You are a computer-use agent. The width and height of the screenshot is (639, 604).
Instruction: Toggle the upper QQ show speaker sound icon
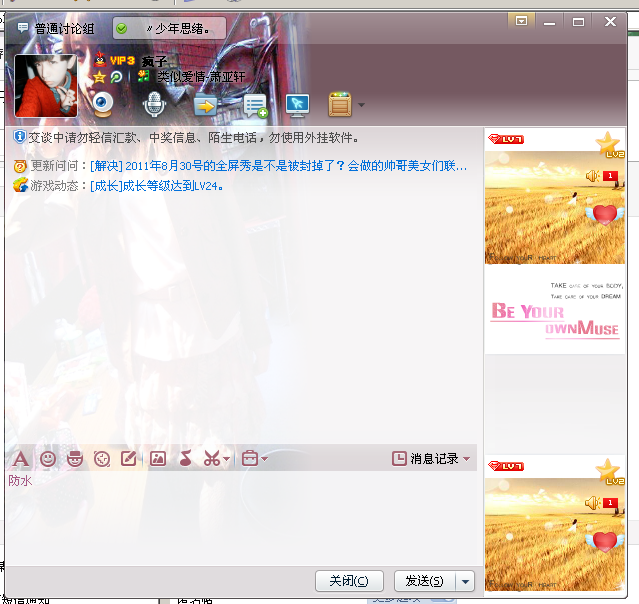pos(593,176)
